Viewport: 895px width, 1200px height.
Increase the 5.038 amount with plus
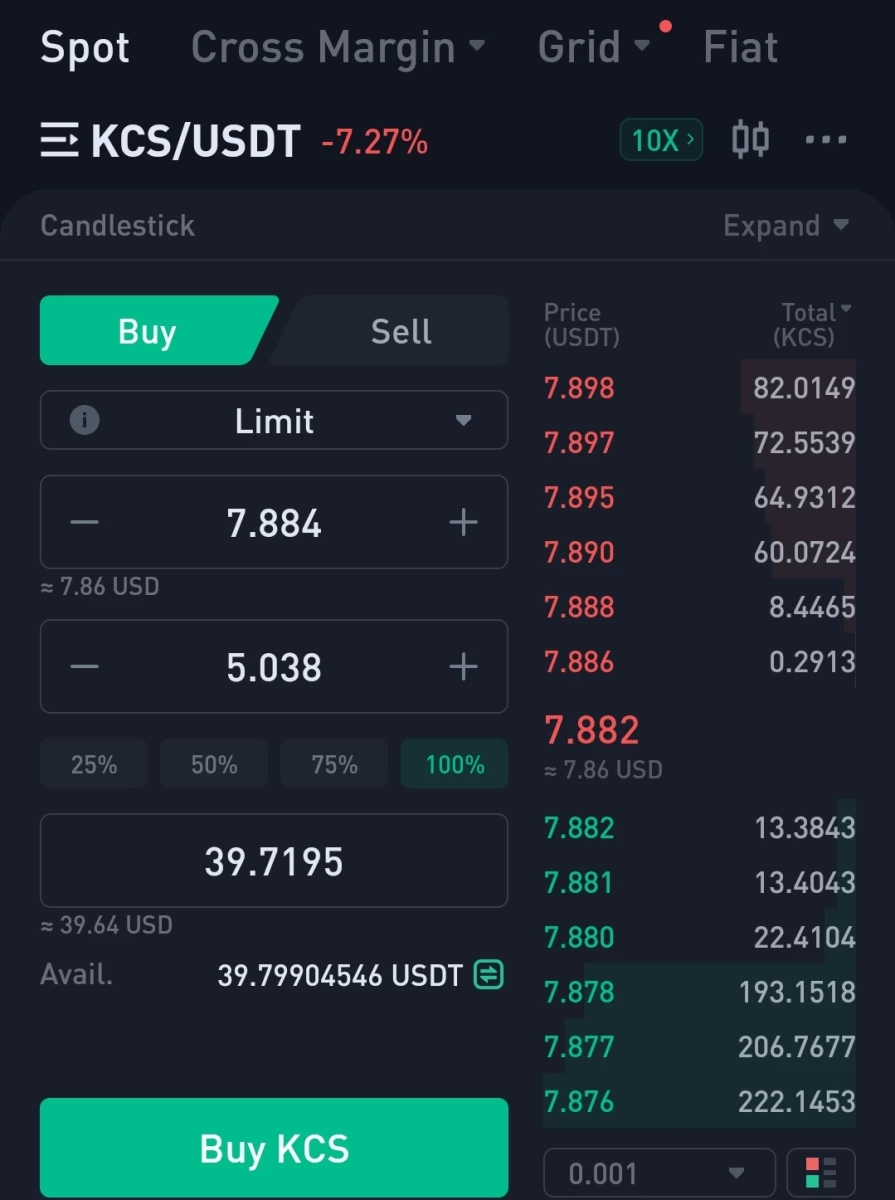point(463,667)
